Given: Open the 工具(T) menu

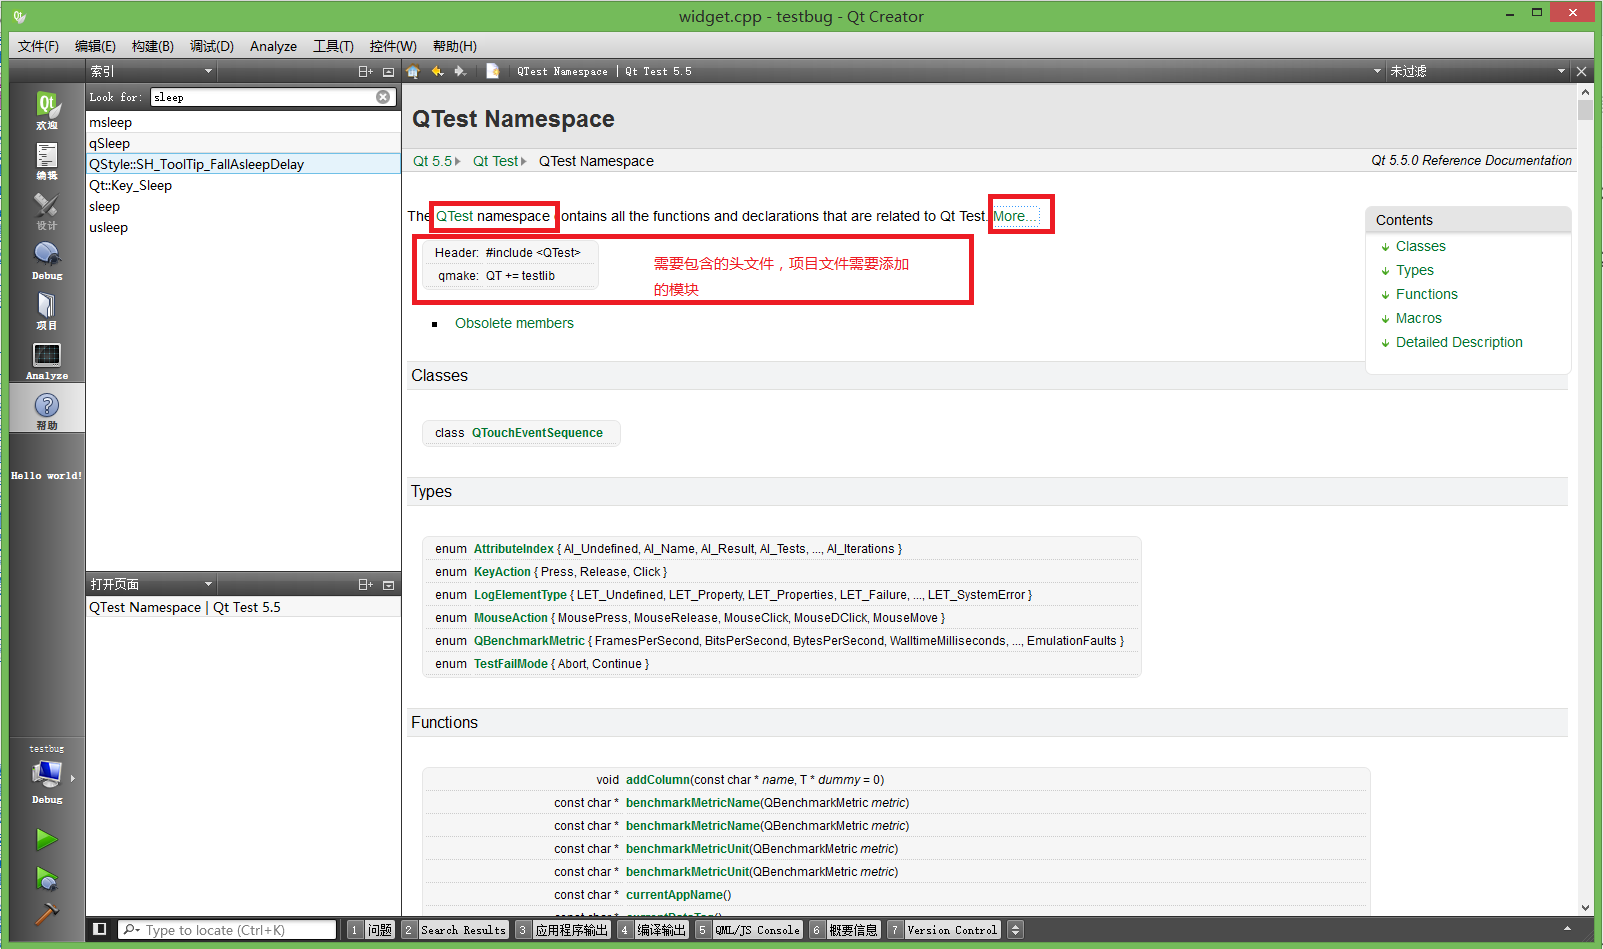Looking at the screenshot, I should tap(333, 46).
